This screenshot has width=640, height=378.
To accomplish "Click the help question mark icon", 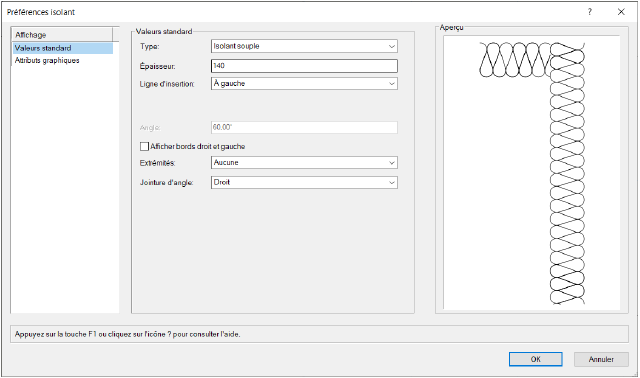I will [589, 12].
